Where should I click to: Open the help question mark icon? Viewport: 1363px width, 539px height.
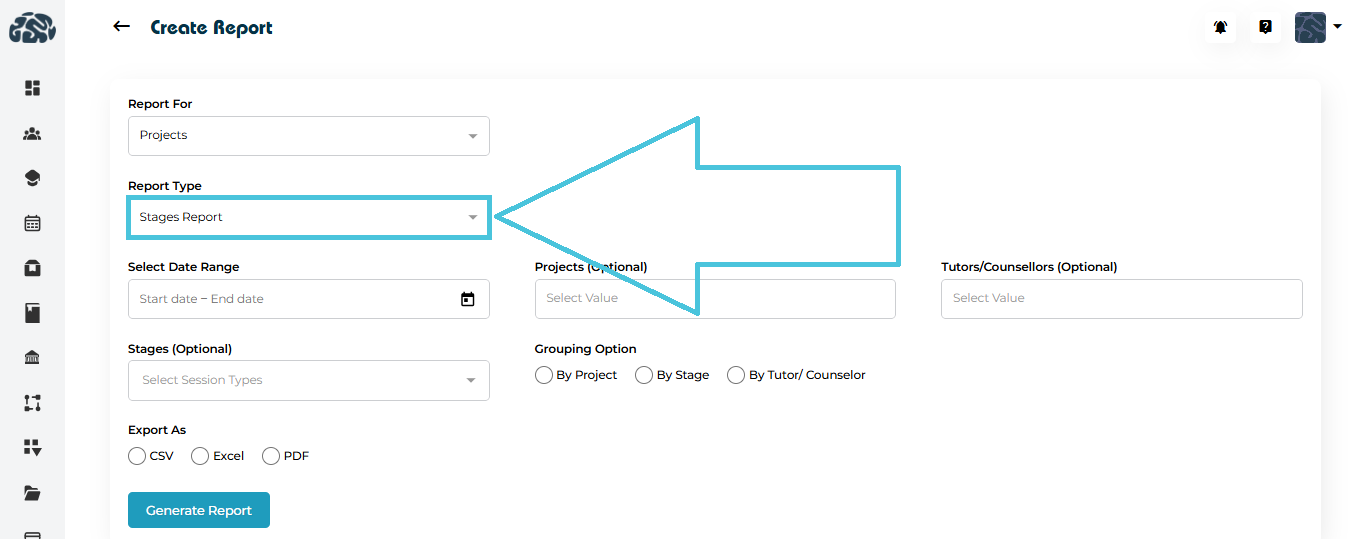[1265, 28]
